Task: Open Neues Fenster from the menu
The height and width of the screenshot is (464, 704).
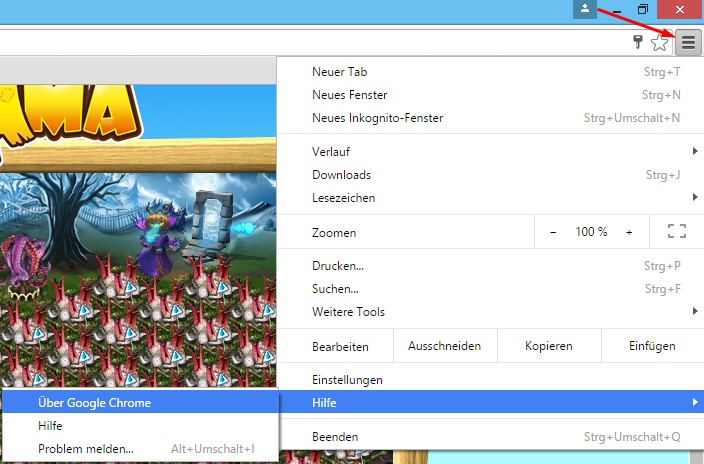Action: pos(490,95)
